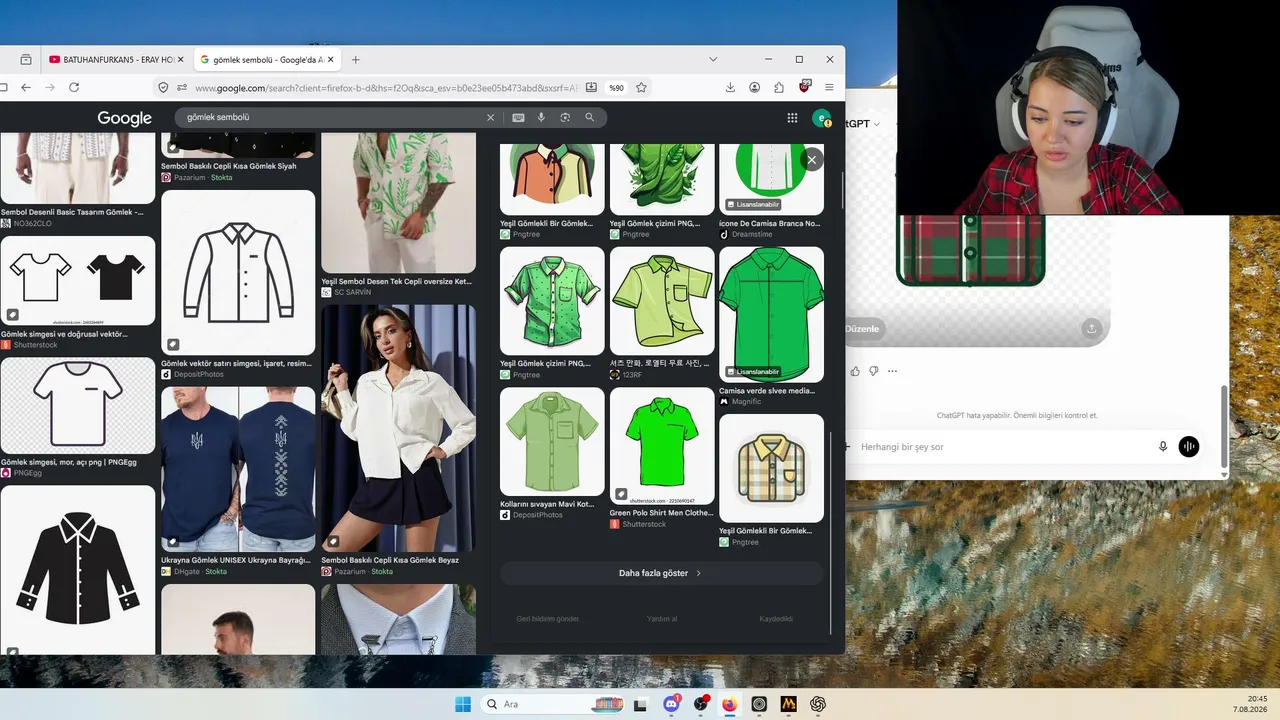The image size is (1280, 720).
Task: Close the BATUHANFURKAN5 YouTube tab
Action: [x=183, y=60]
